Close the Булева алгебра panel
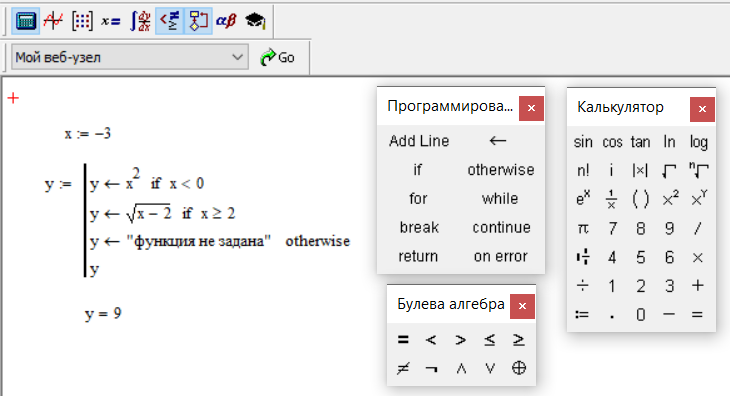The width and height of the screenshot is (730, 396). [x=522, y=306]
